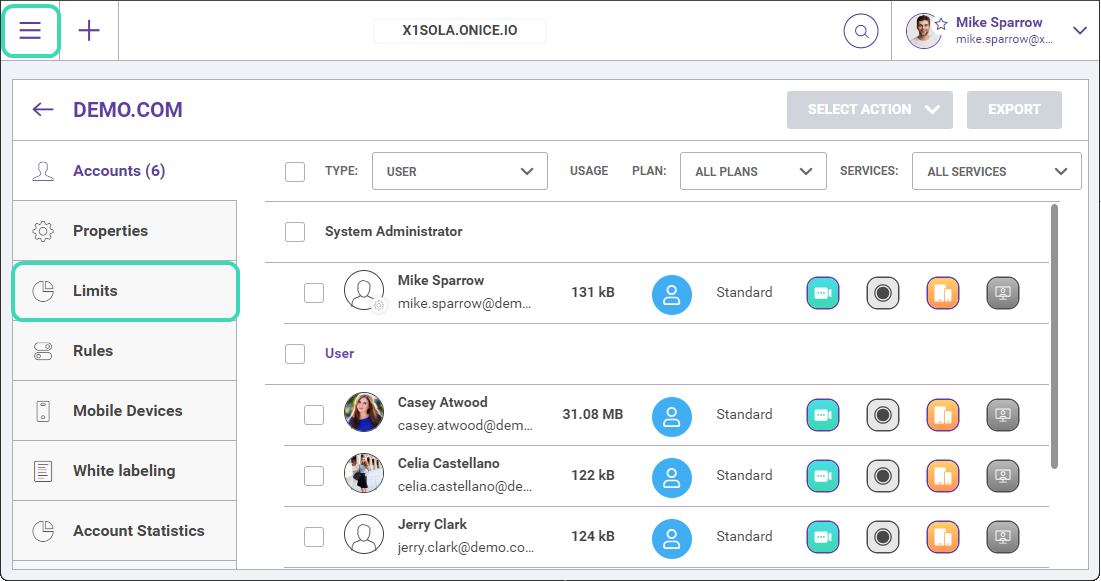Click the EXPORT button
This screenshot has height=581, width=1101.
click(1014, 110)
